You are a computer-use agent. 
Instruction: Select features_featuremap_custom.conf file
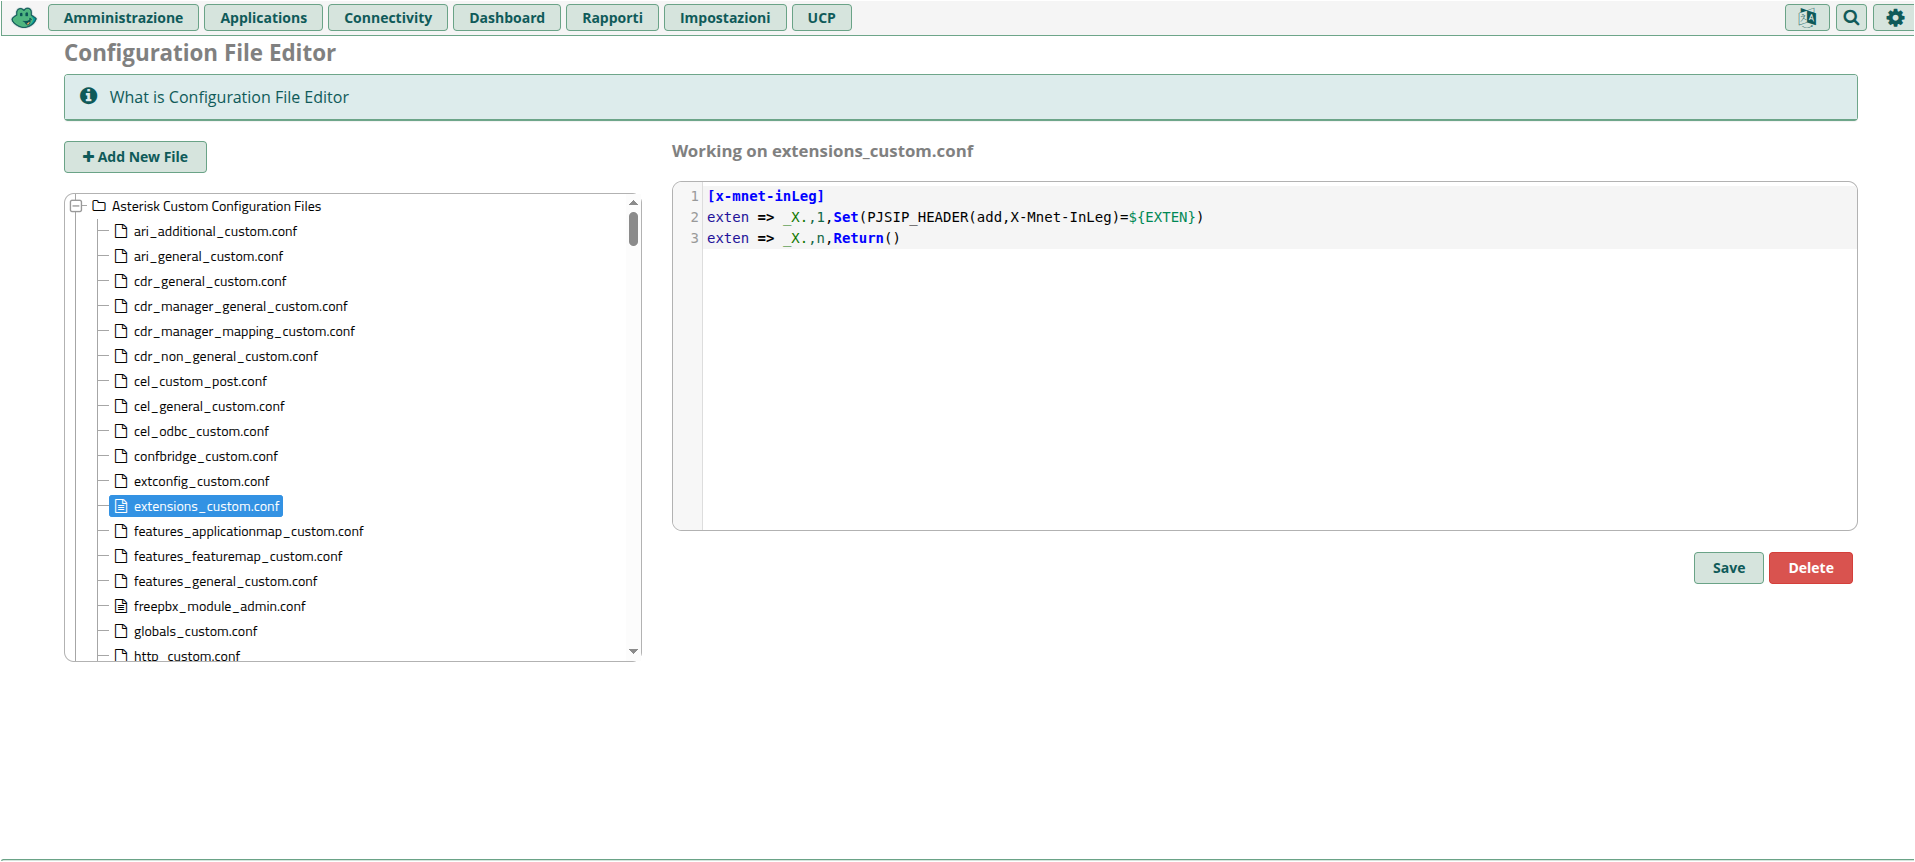pyautogui.click(x=238, y=556)
